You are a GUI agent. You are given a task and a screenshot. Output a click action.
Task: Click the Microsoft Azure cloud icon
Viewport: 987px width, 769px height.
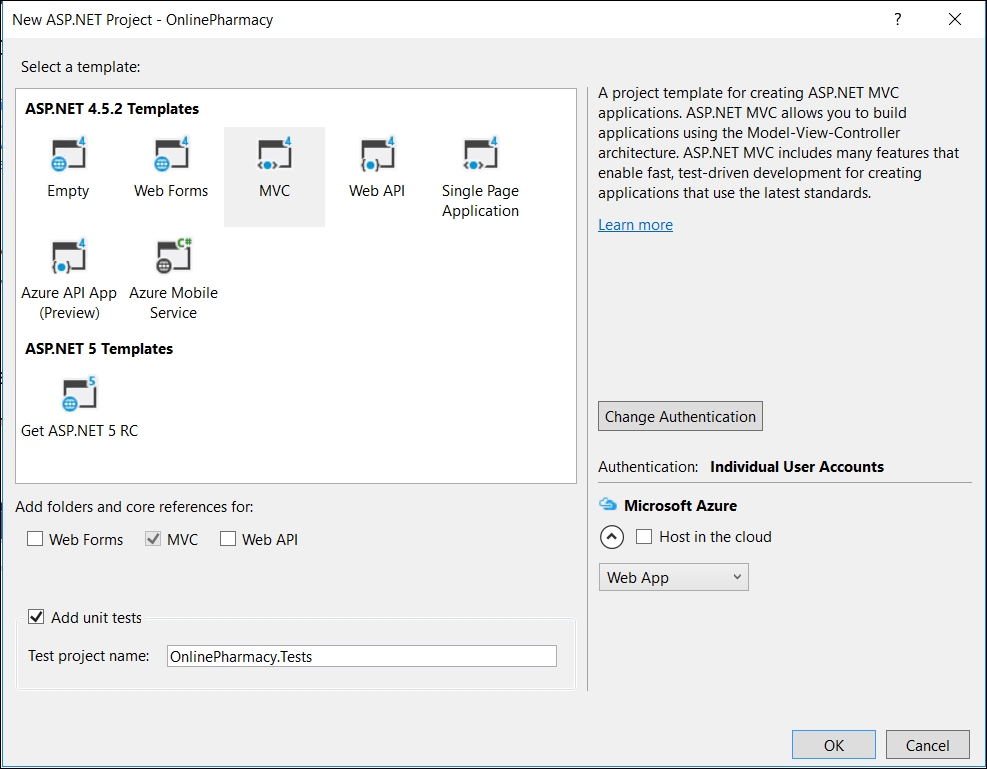coord(607,505)
